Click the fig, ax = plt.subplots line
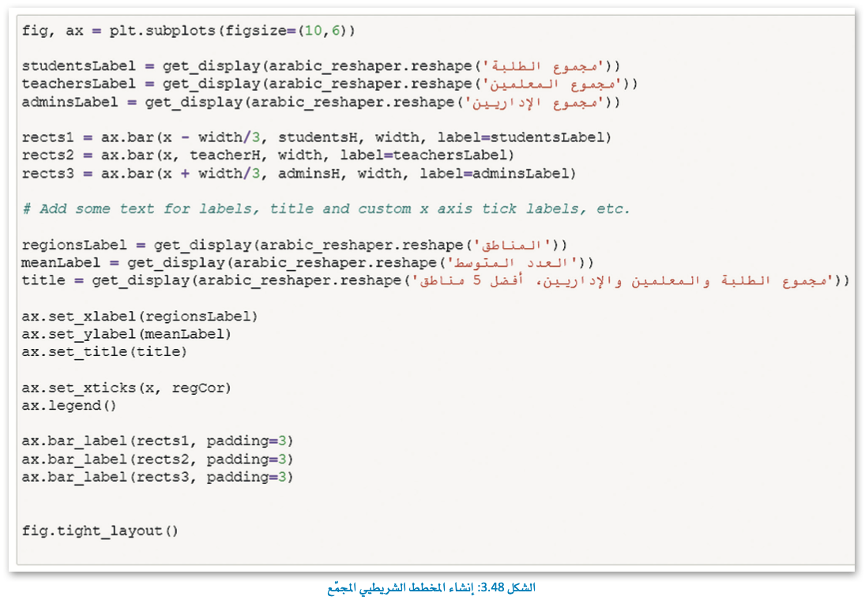Viewport: 866px width, 604px height. click(x=188, y=30)
